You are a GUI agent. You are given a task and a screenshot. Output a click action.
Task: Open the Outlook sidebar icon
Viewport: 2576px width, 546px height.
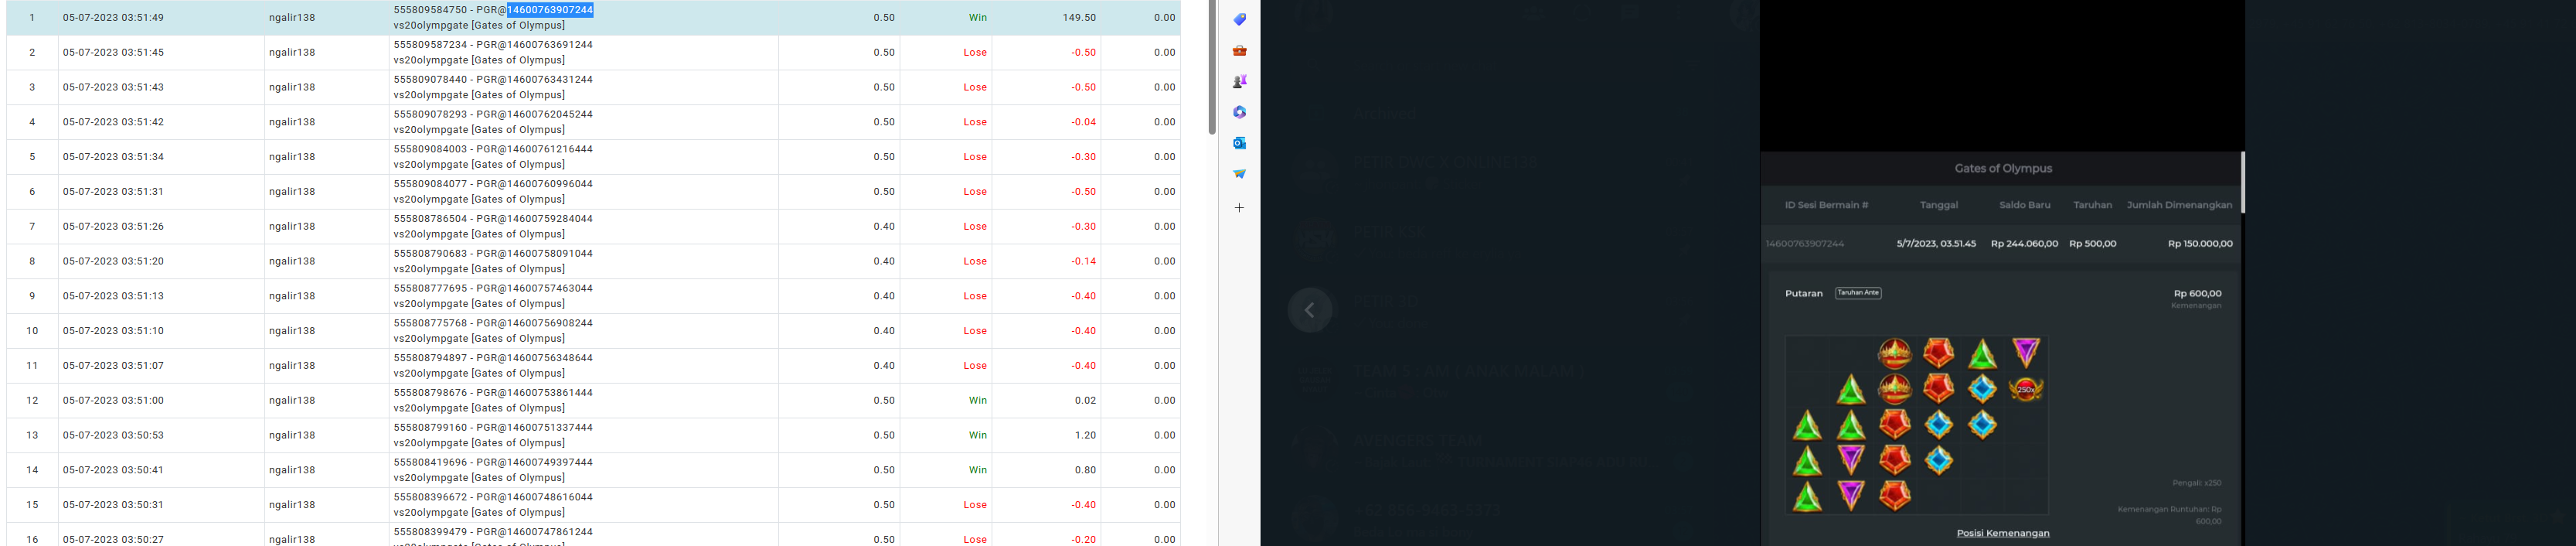pos(1239,143)
